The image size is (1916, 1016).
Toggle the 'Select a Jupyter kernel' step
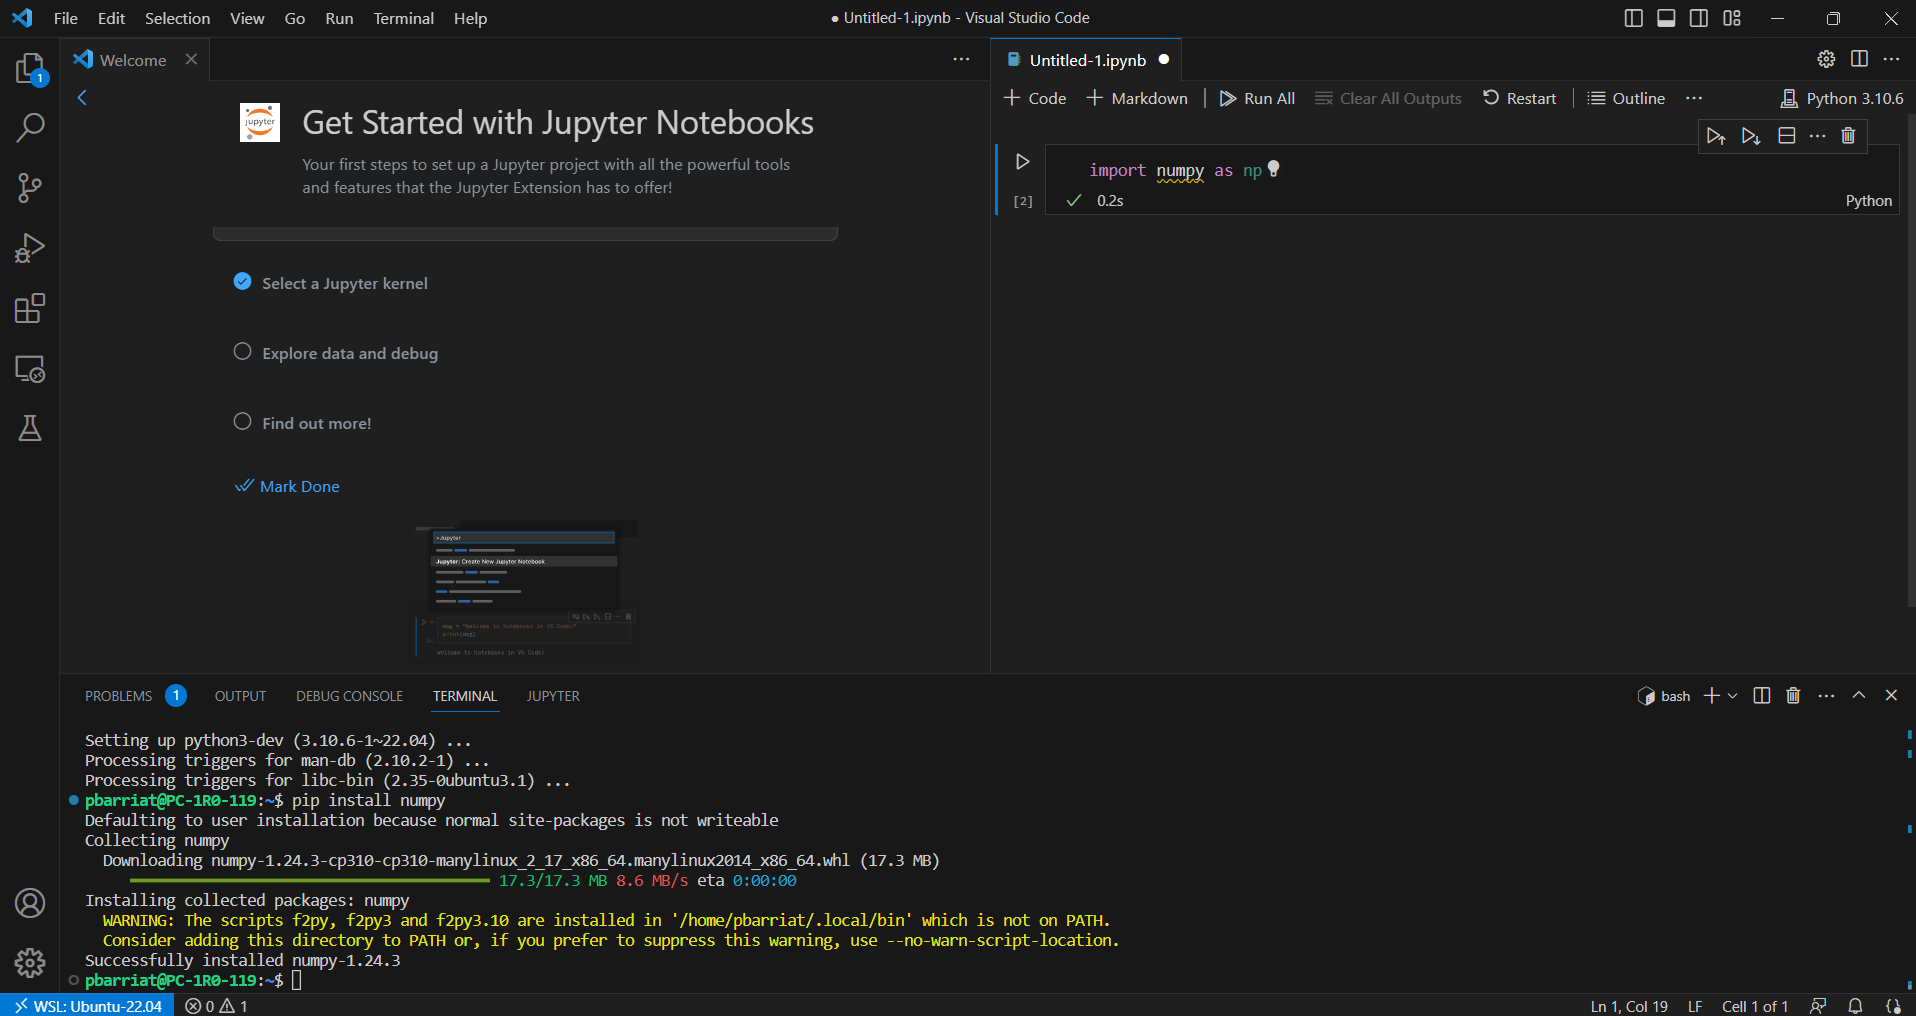242,282
